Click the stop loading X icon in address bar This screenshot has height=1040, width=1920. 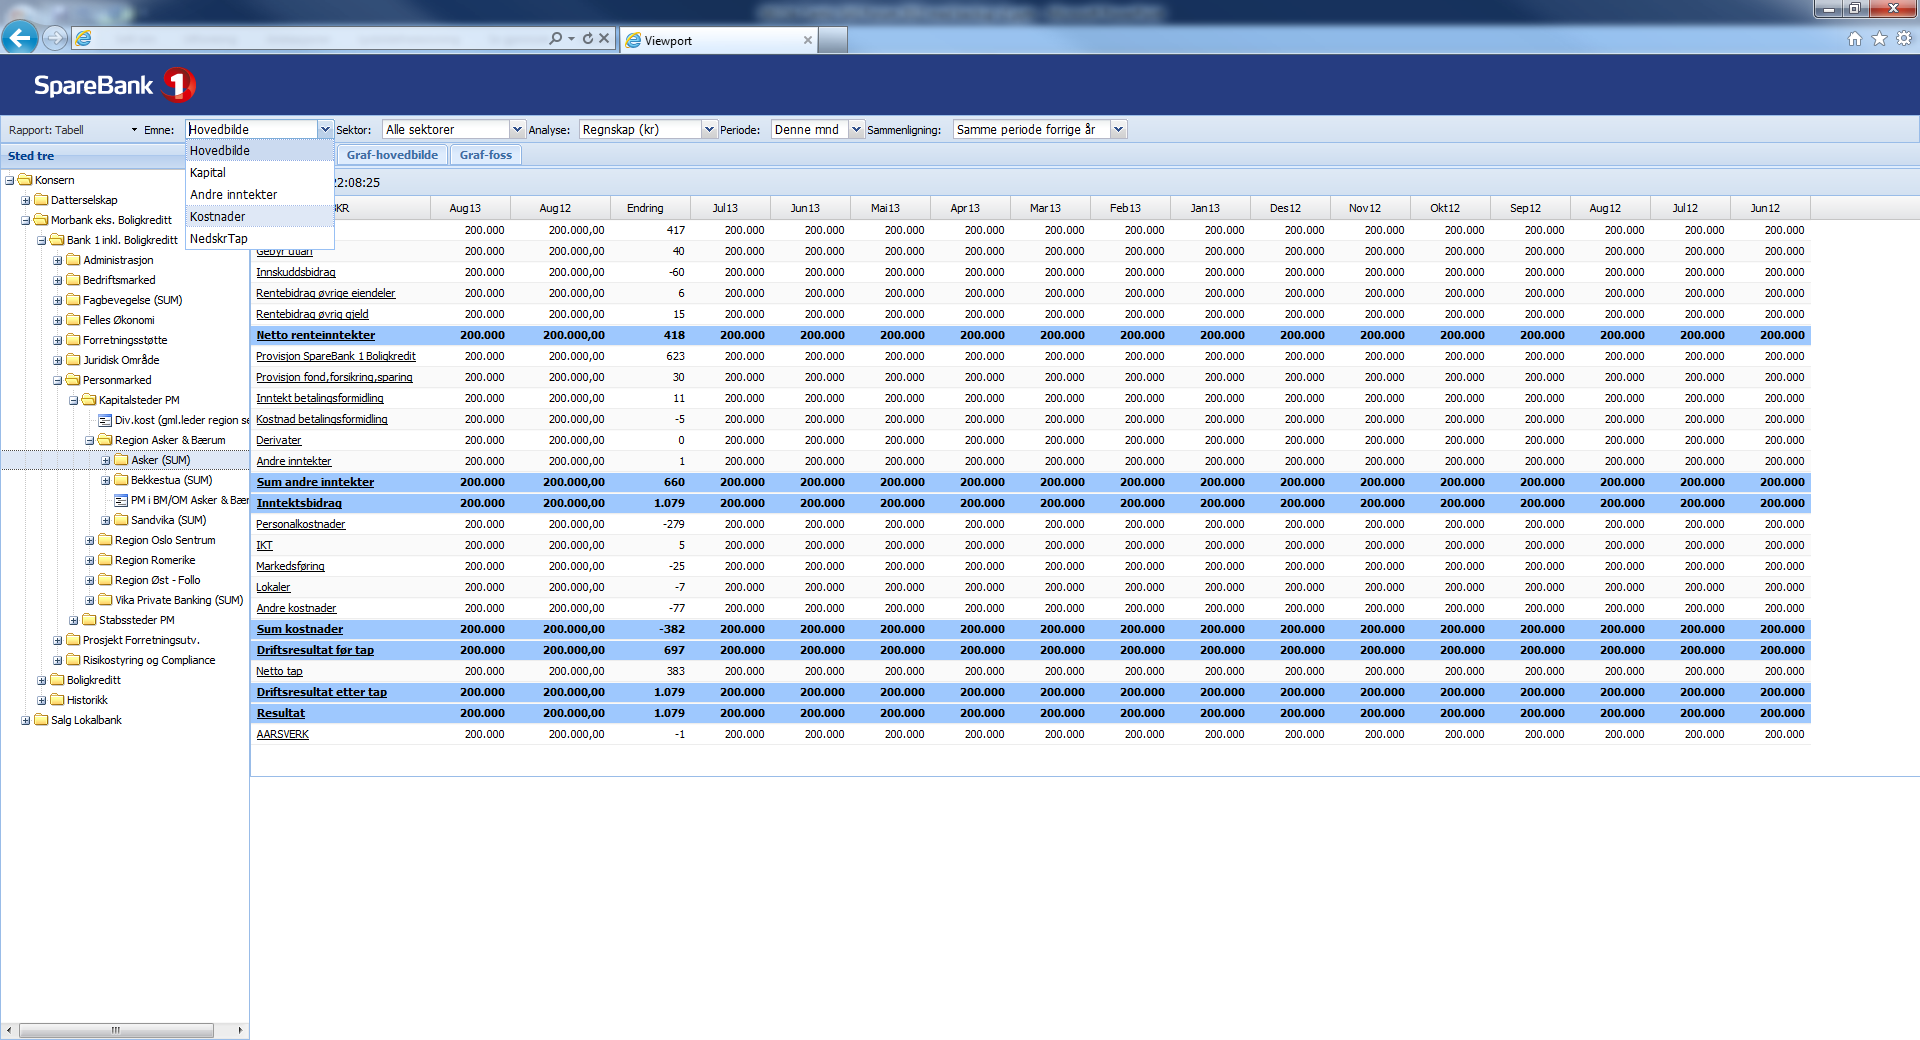pos(604,38)
